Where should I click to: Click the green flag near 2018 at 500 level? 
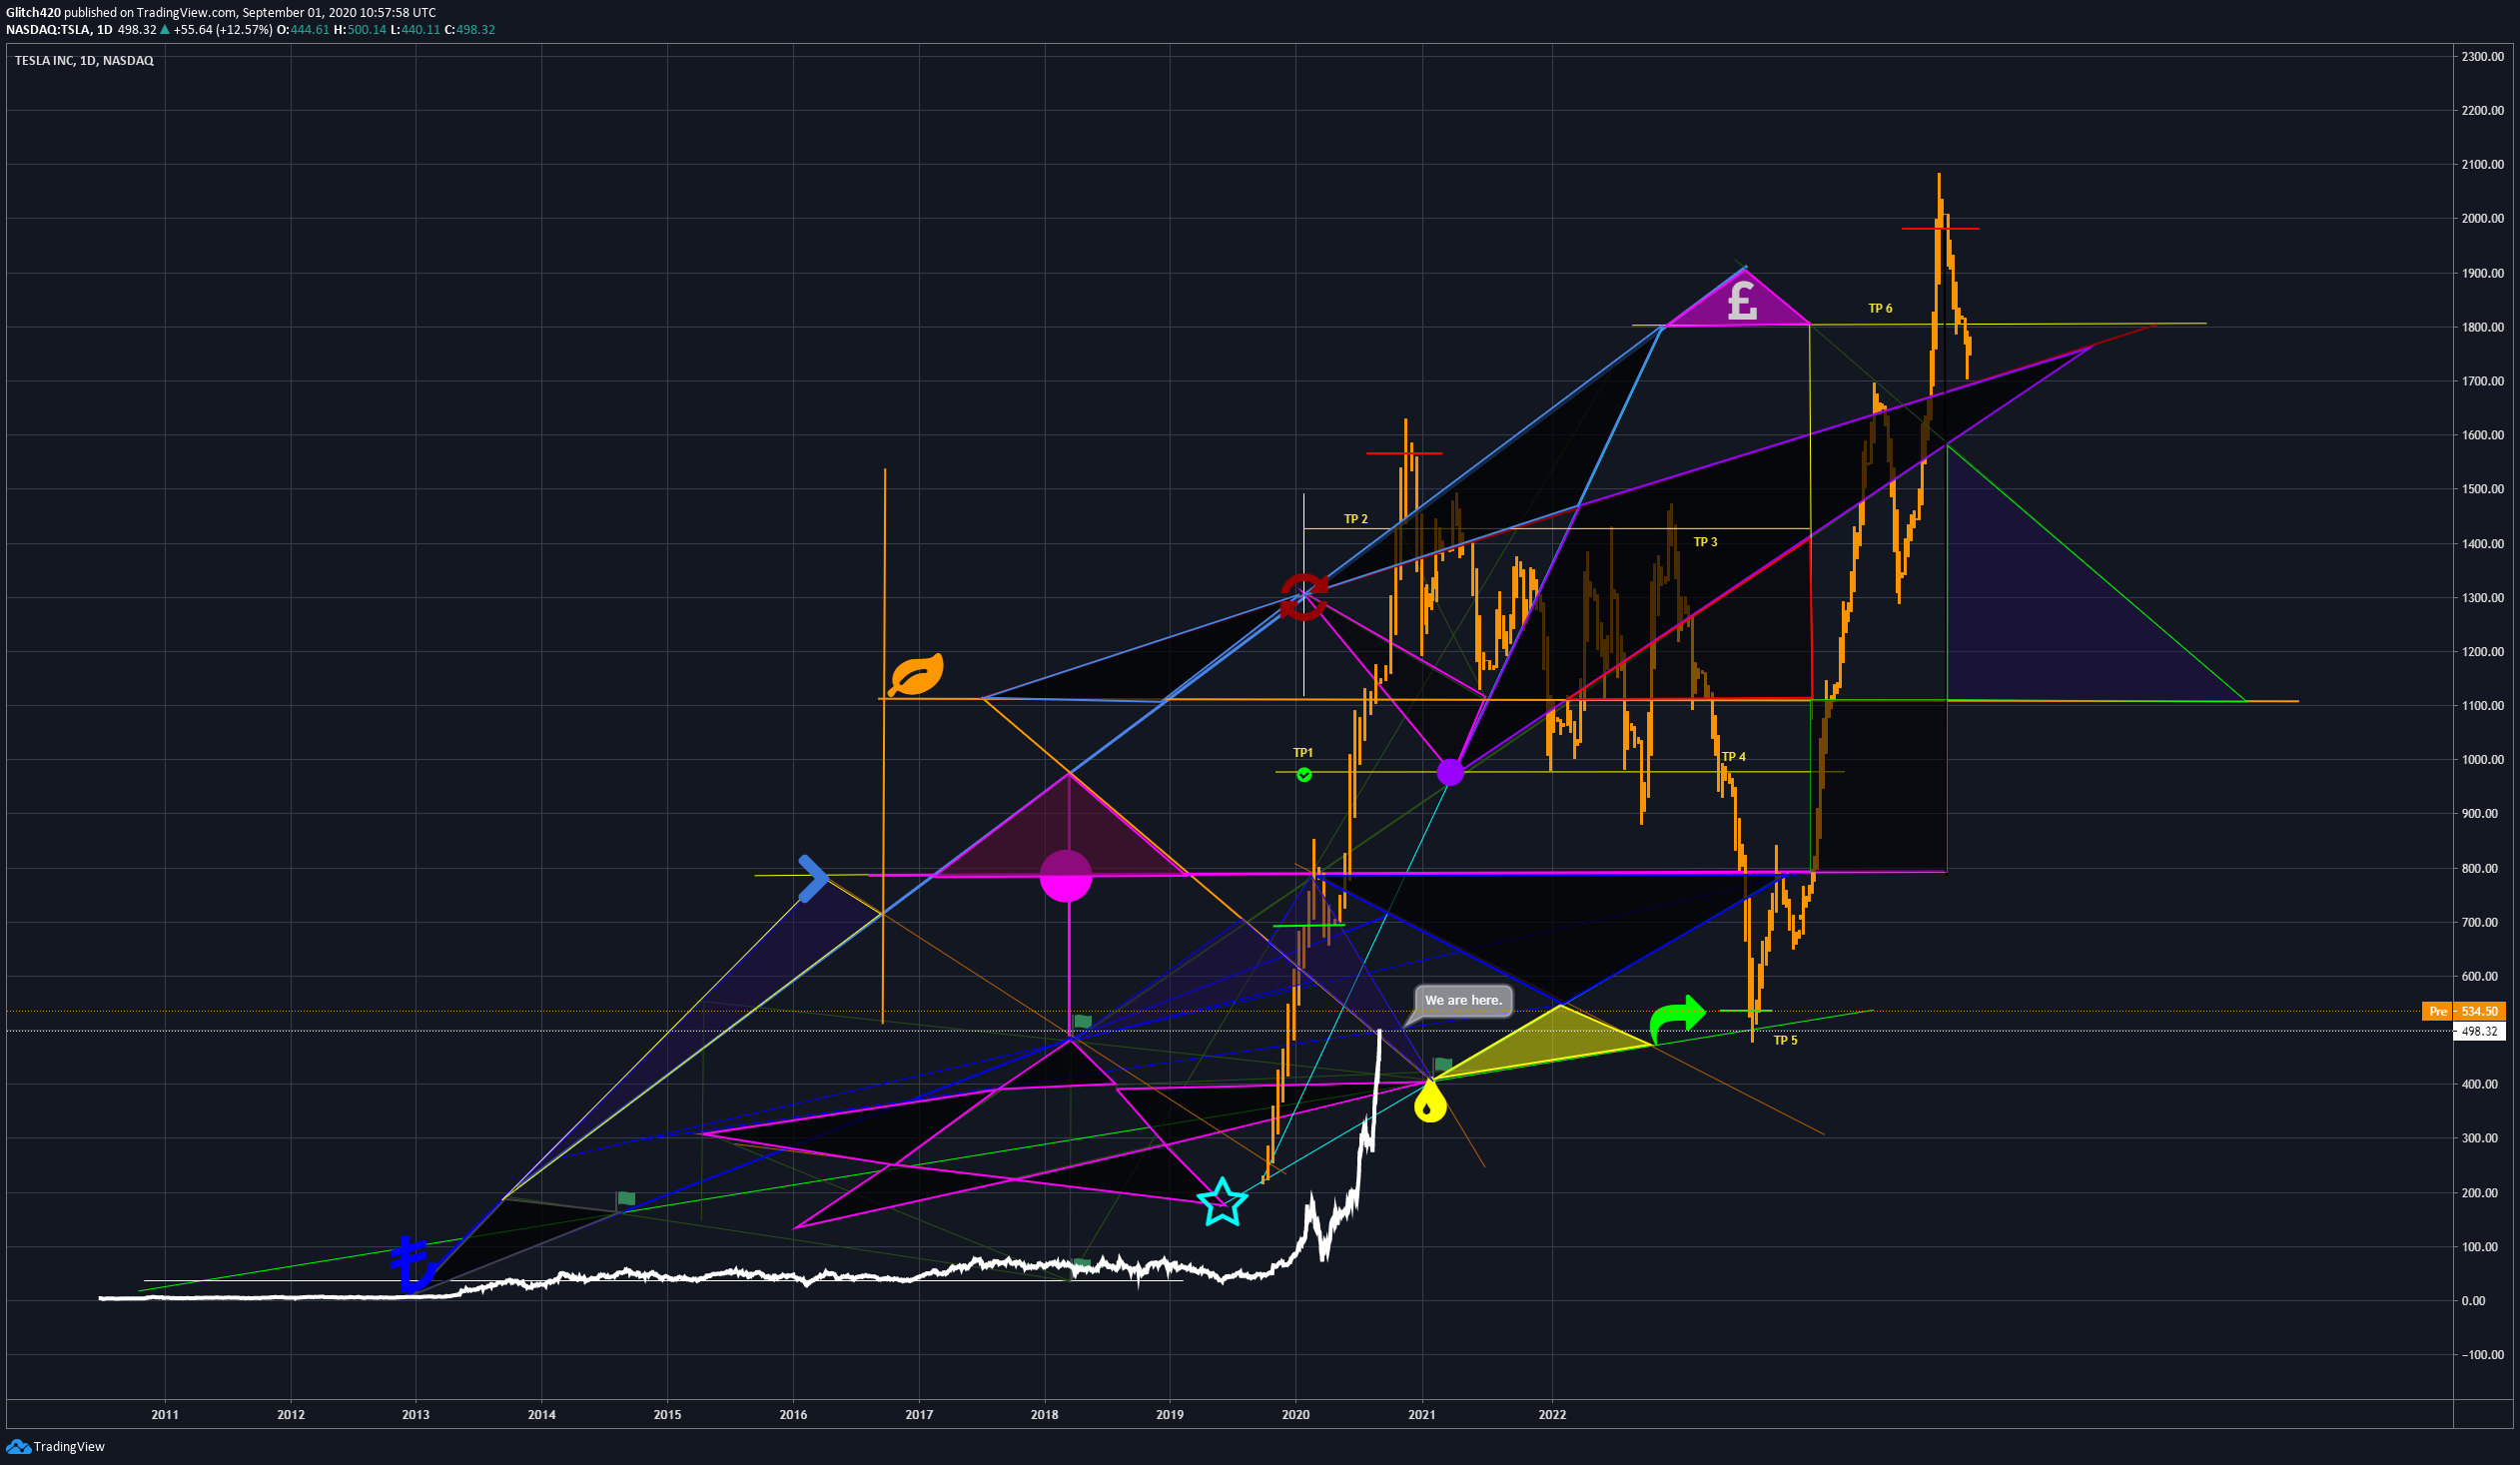pos(1083,1022)
